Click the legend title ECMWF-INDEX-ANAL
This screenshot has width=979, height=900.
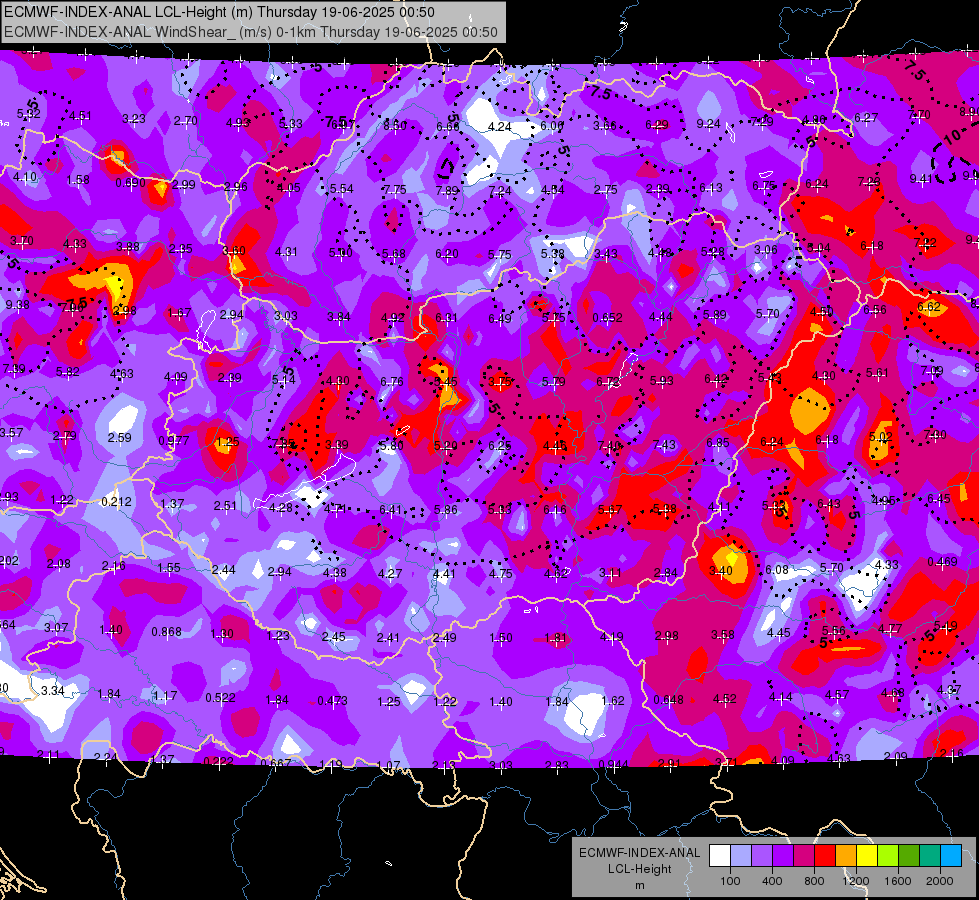tap(639, 853)
